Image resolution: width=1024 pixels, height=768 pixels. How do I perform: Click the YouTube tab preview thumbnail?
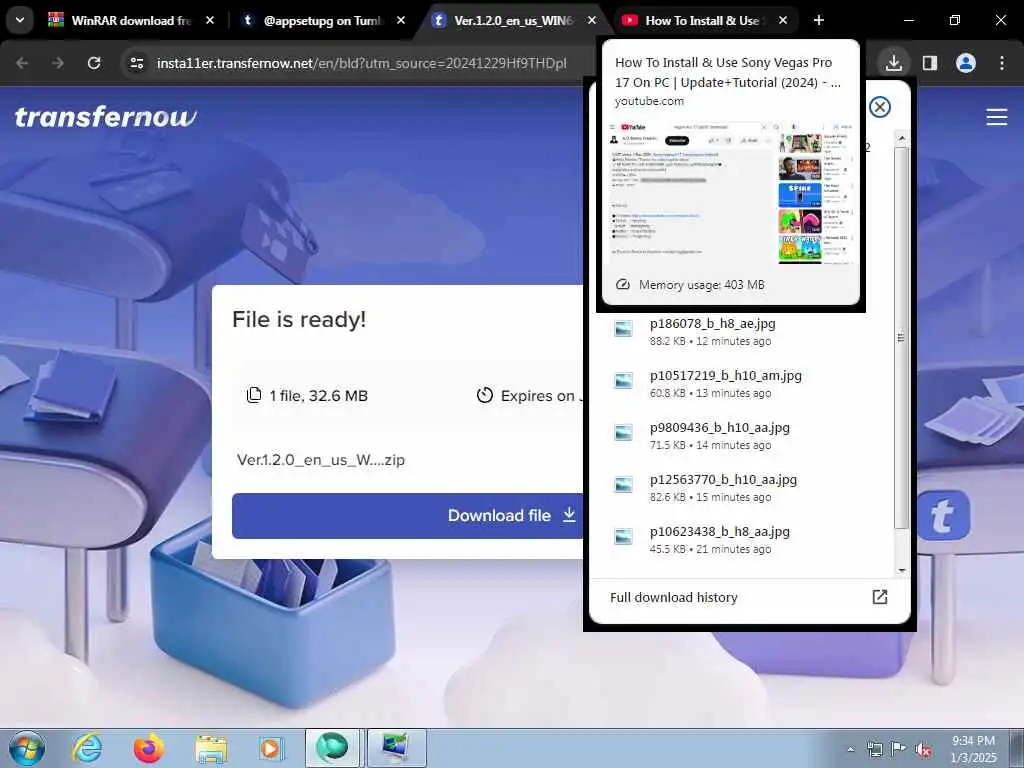tap(731, 191)
